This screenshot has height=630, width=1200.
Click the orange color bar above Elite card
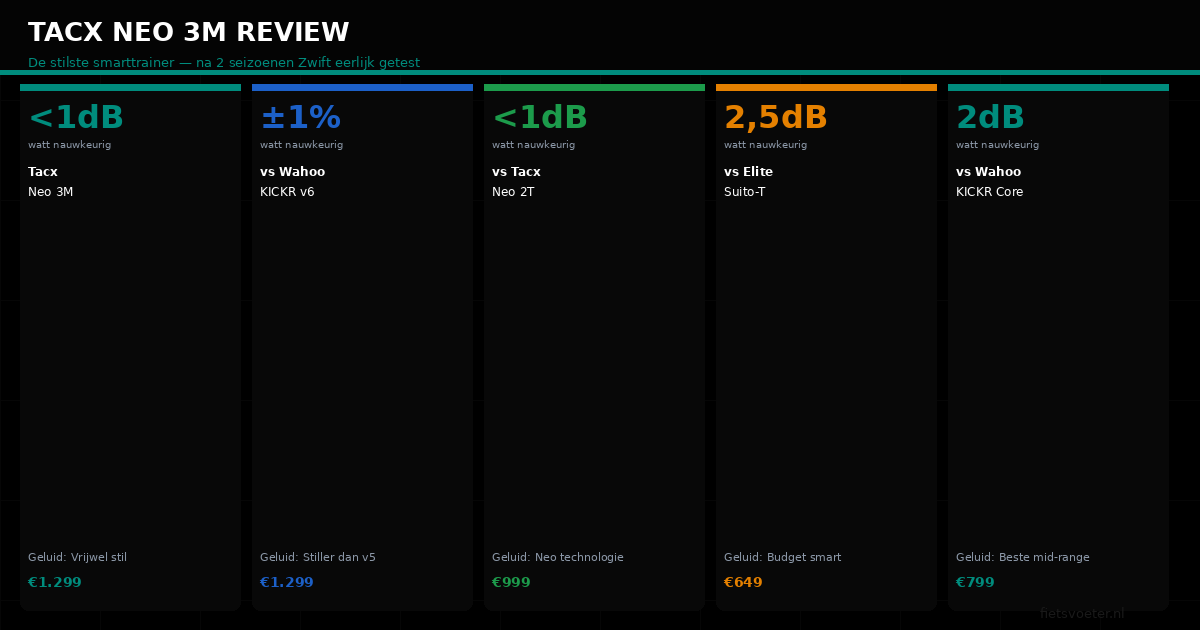click(x=826, y=87)
